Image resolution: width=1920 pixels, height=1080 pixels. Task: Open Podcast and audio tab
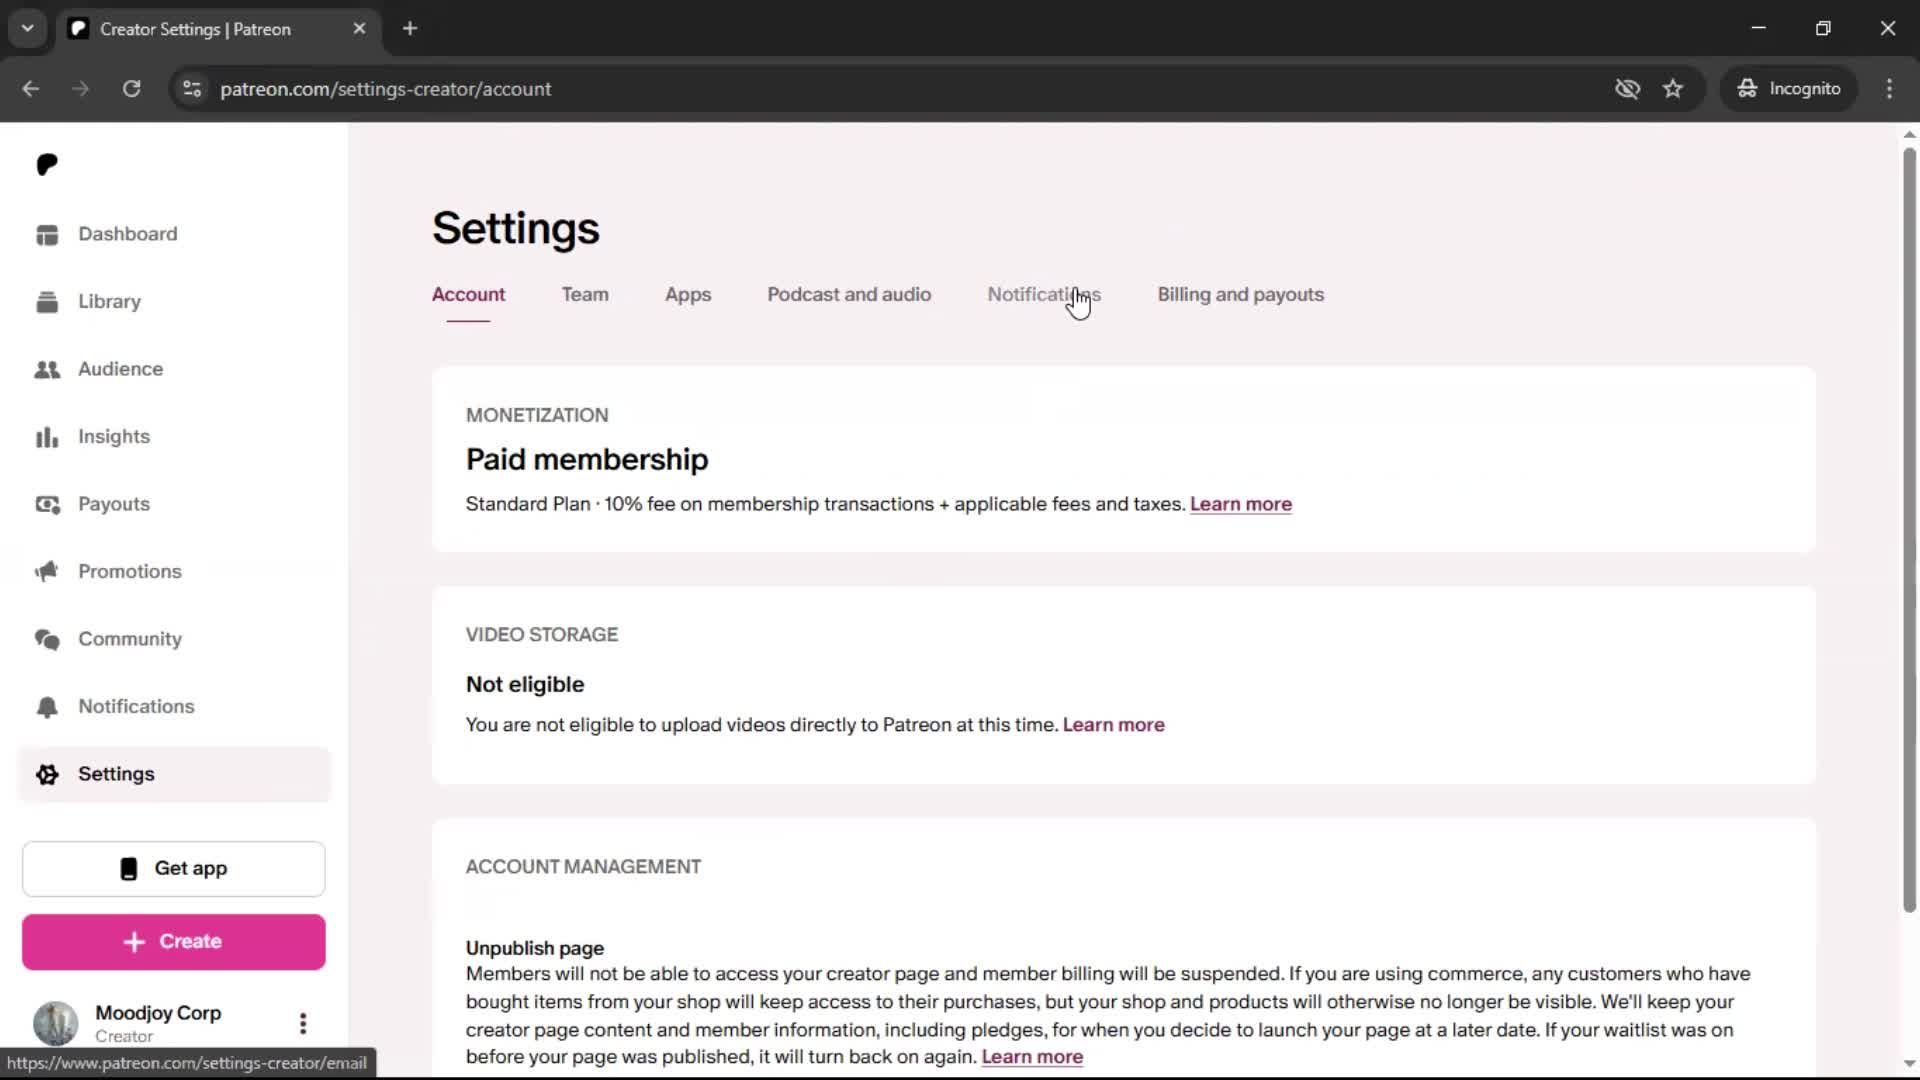coord(849,295)
